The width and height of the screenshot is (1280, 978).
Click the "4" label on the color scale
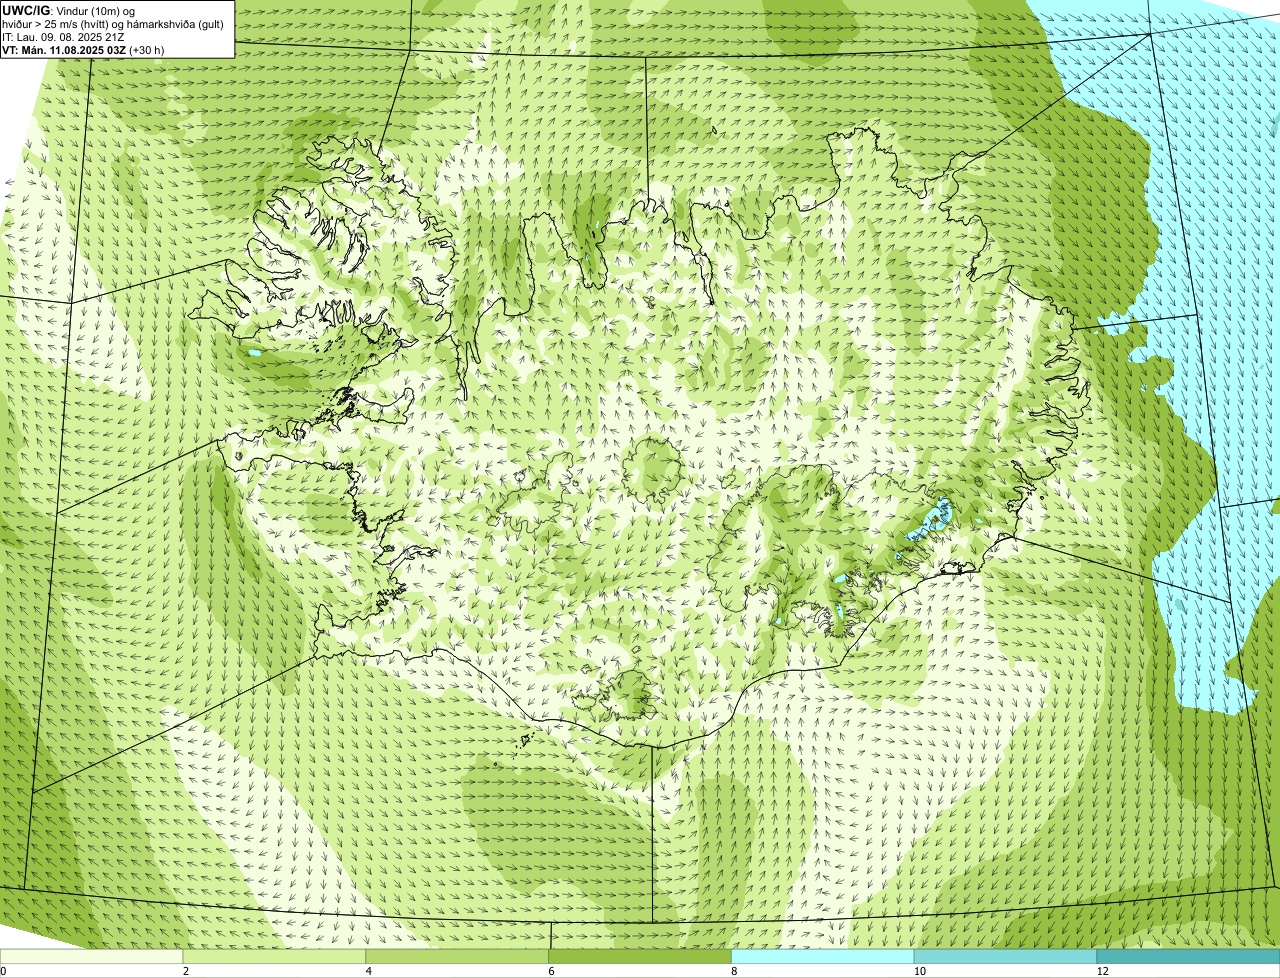click(x=369, y=971)
